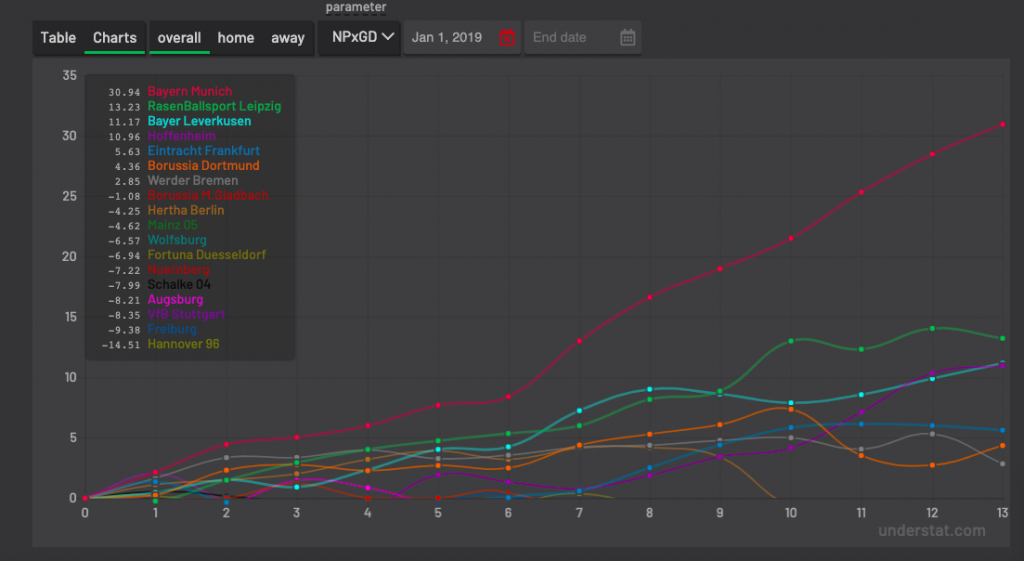
Task: Select the Charts tab
Action: pyautogui.click(x=115, y=38)
